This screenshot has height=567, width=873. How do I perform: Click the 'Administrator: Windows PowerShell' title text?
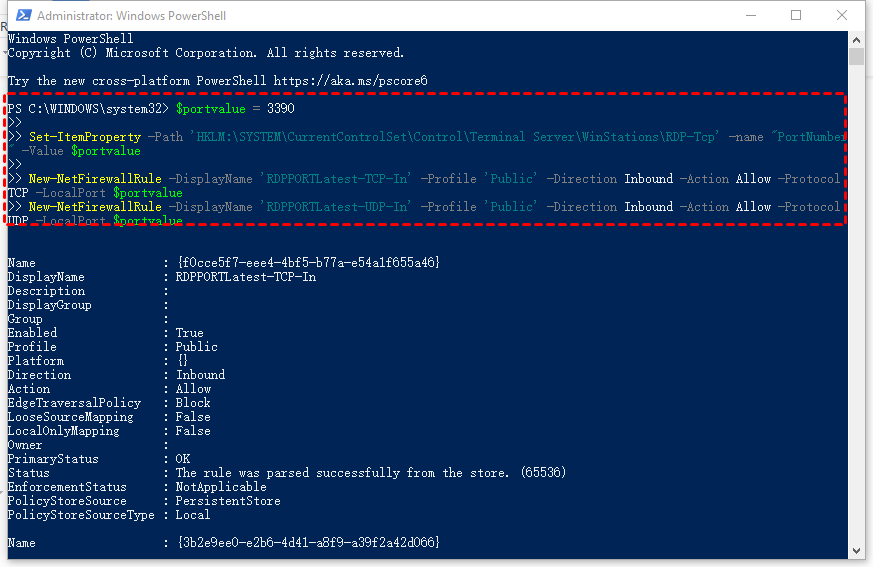coord(131,16)
